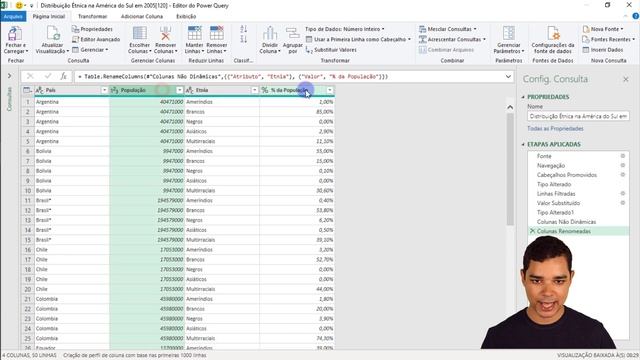Open Fontes Recentes dropdown

pyautogui.click(x=609, y=40)
